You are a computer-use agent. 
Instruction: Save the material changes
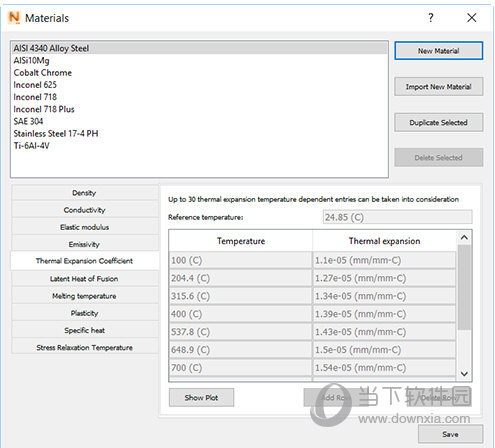(x=450, y=434)
